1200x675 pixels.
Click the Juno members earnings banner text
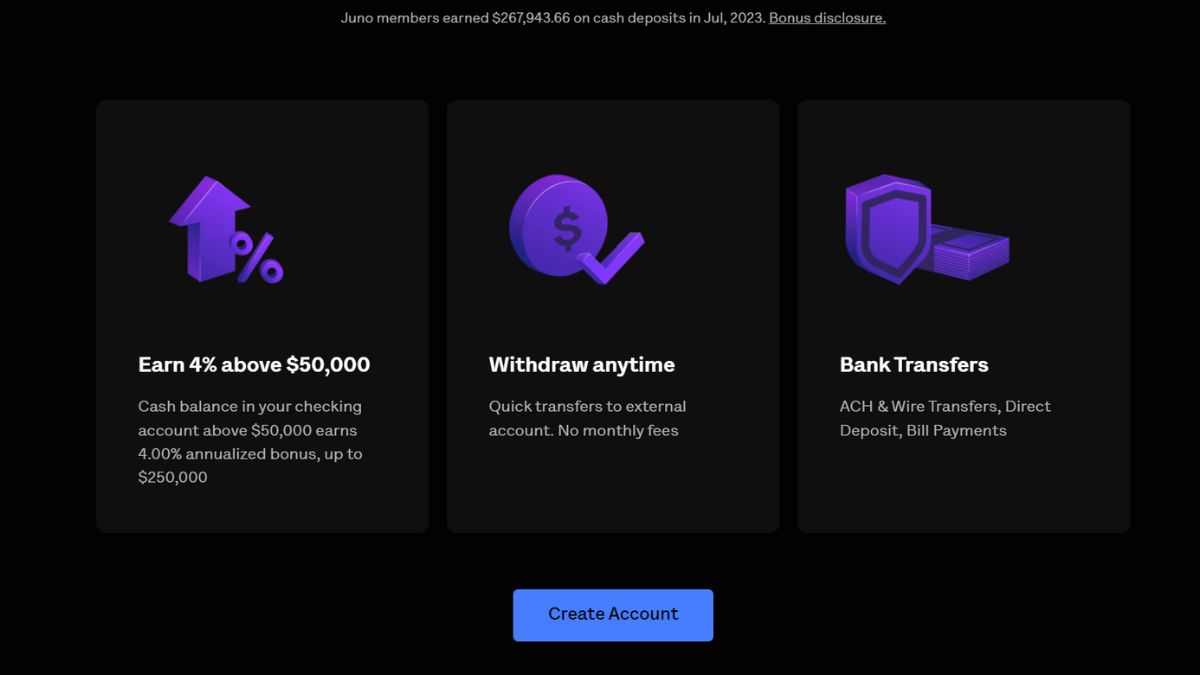550,17
